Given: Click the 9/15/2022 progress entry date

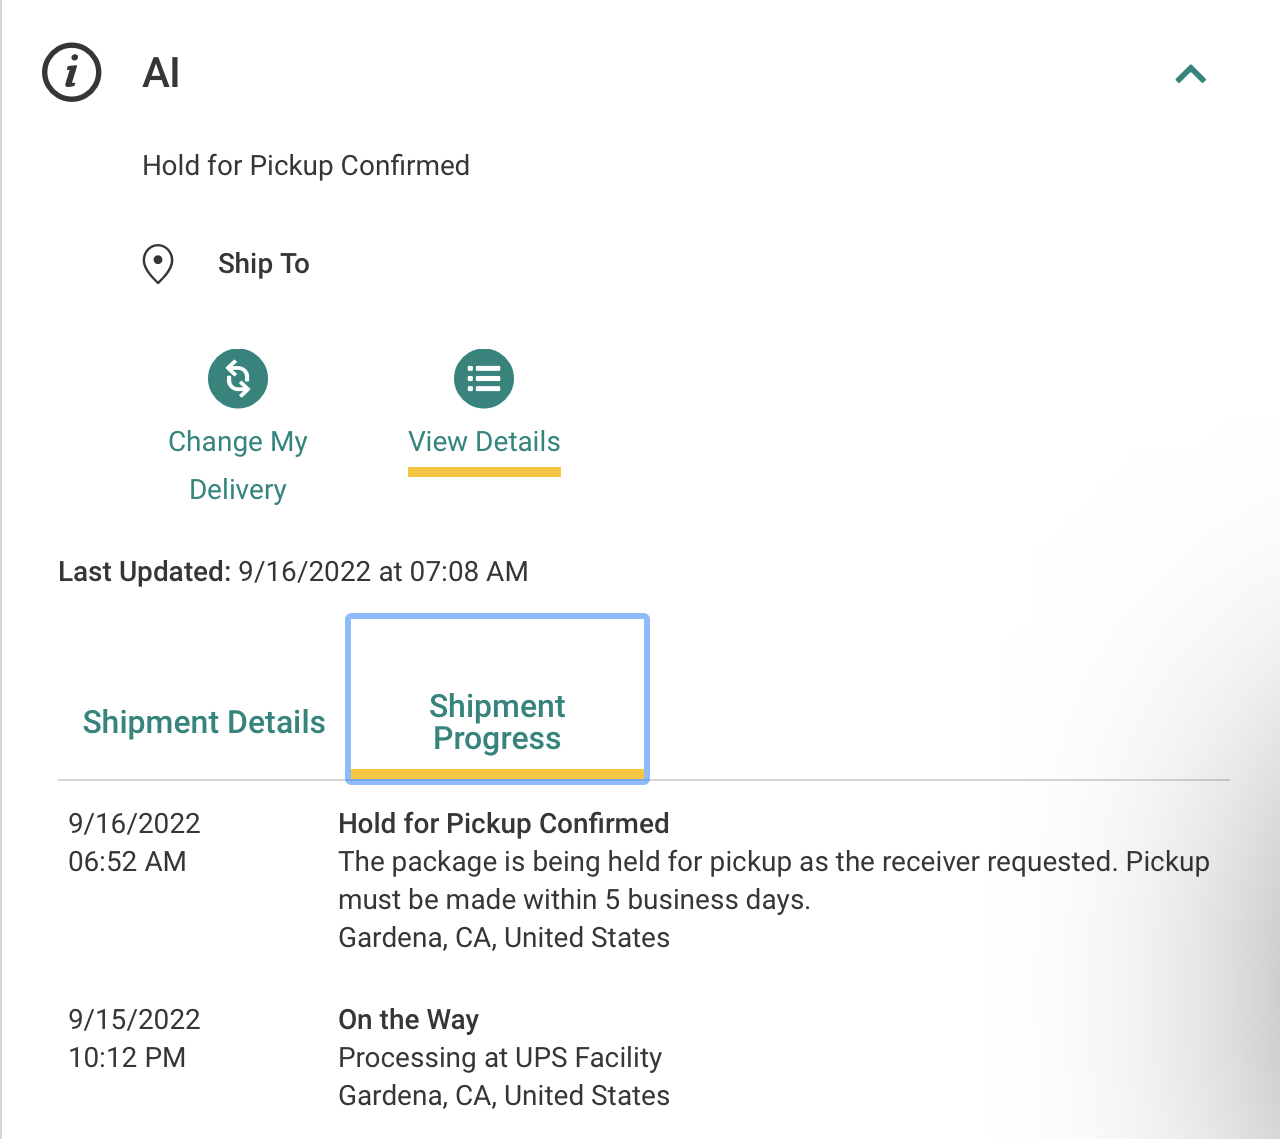Looking at the screenshot, I should click(x=134, y=1020).
